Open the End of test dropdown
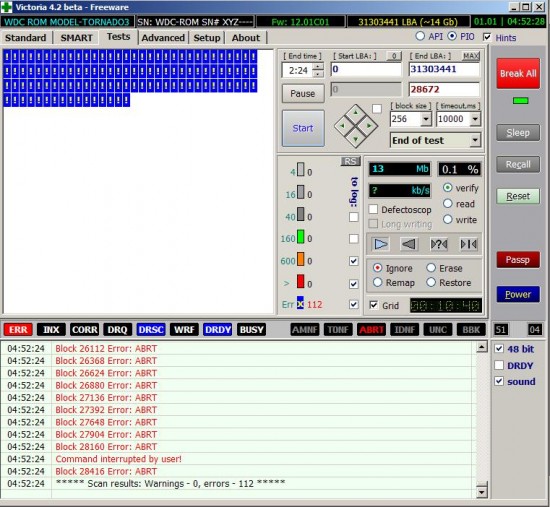The width and height of the screenshot is (550, 507). click(475, 140)
